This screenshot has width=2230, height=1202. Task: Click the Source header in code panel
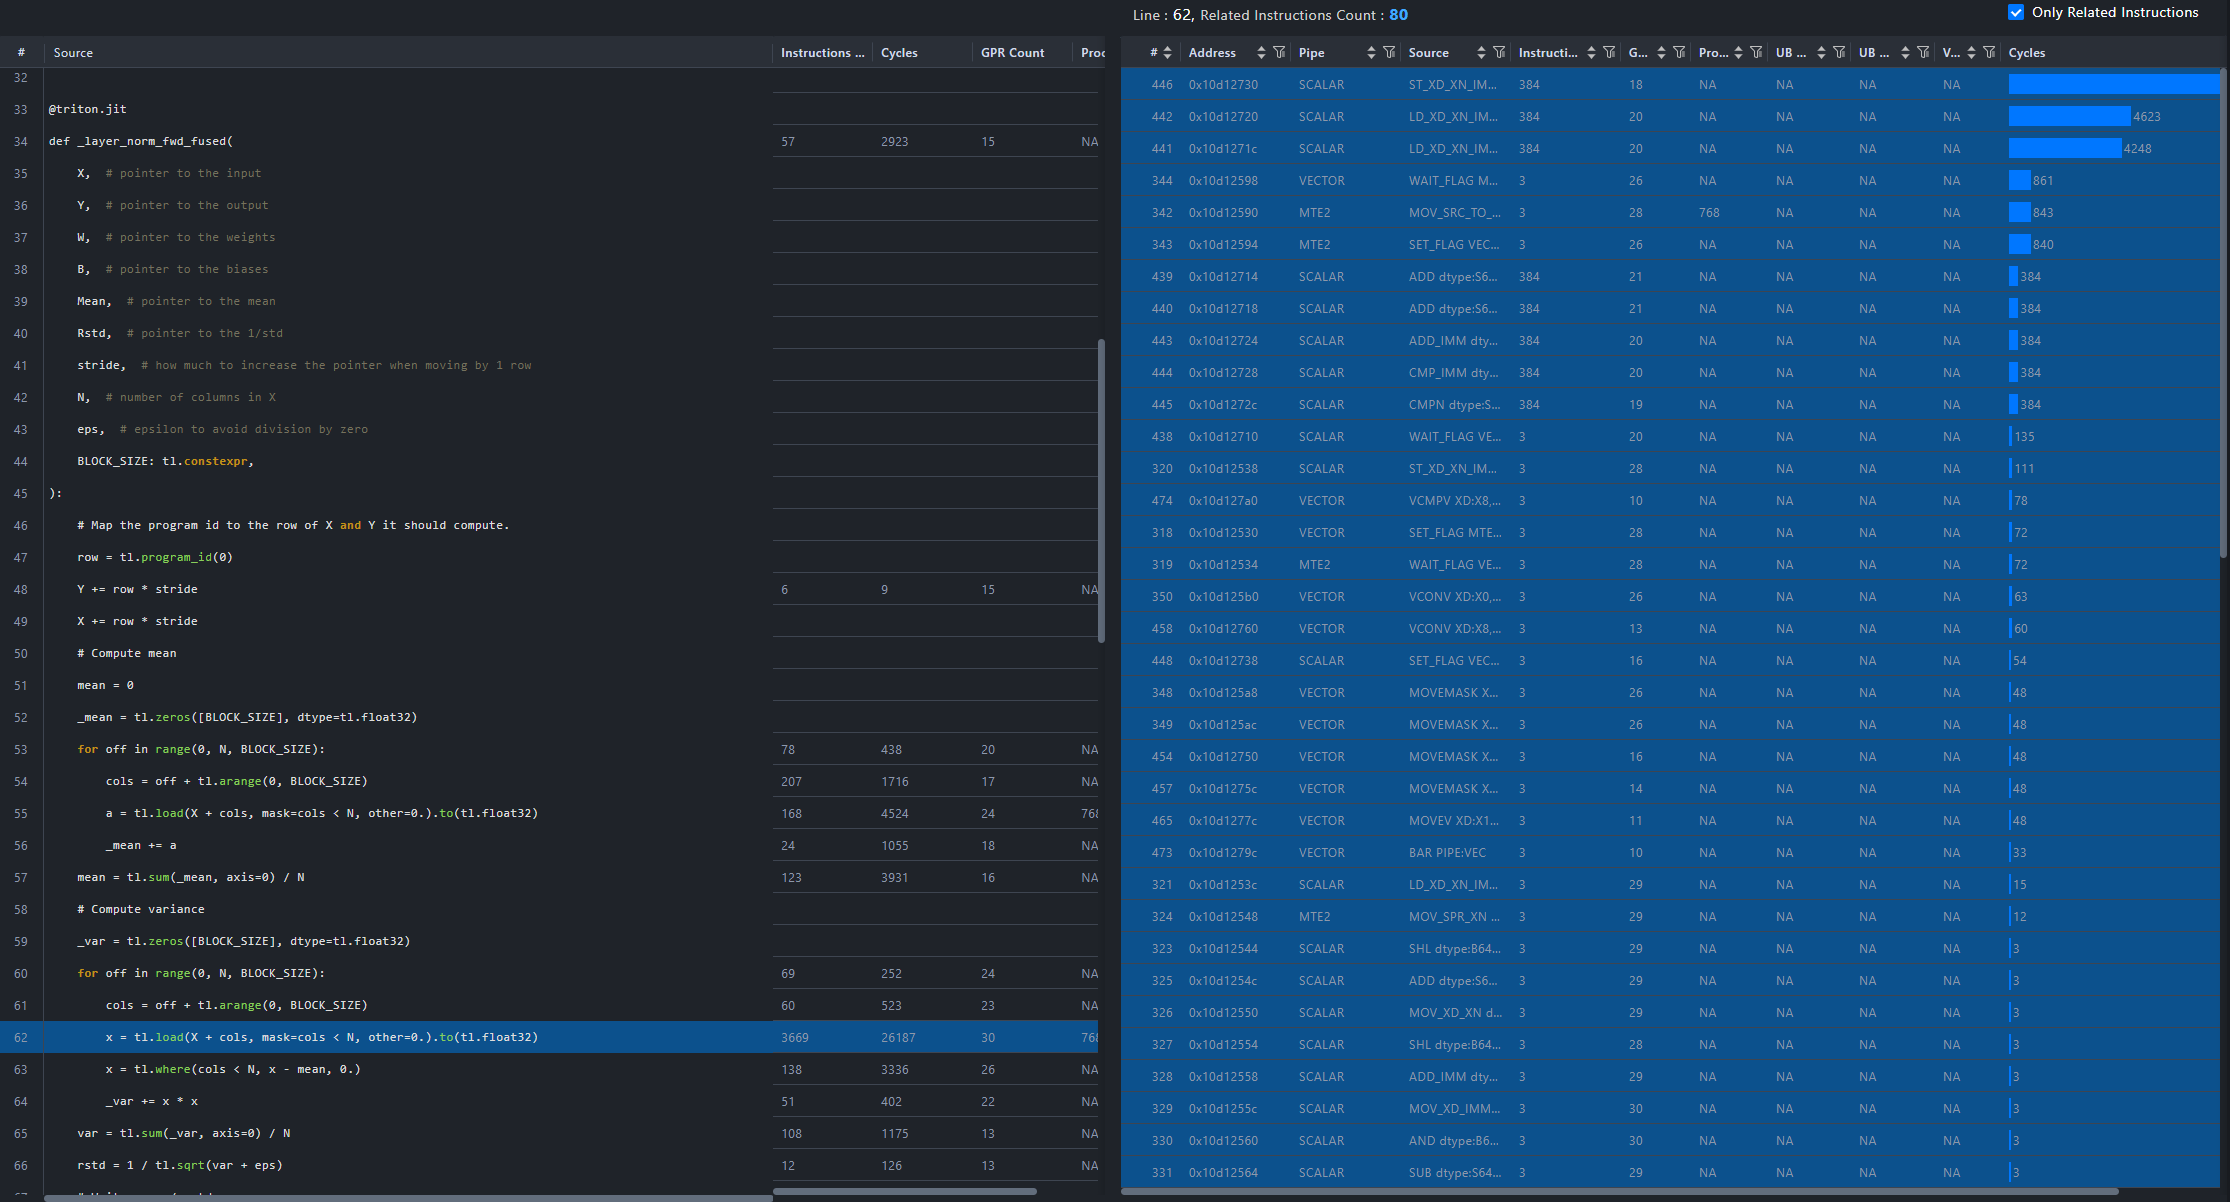pyautogui.click(x=73, y=53)
